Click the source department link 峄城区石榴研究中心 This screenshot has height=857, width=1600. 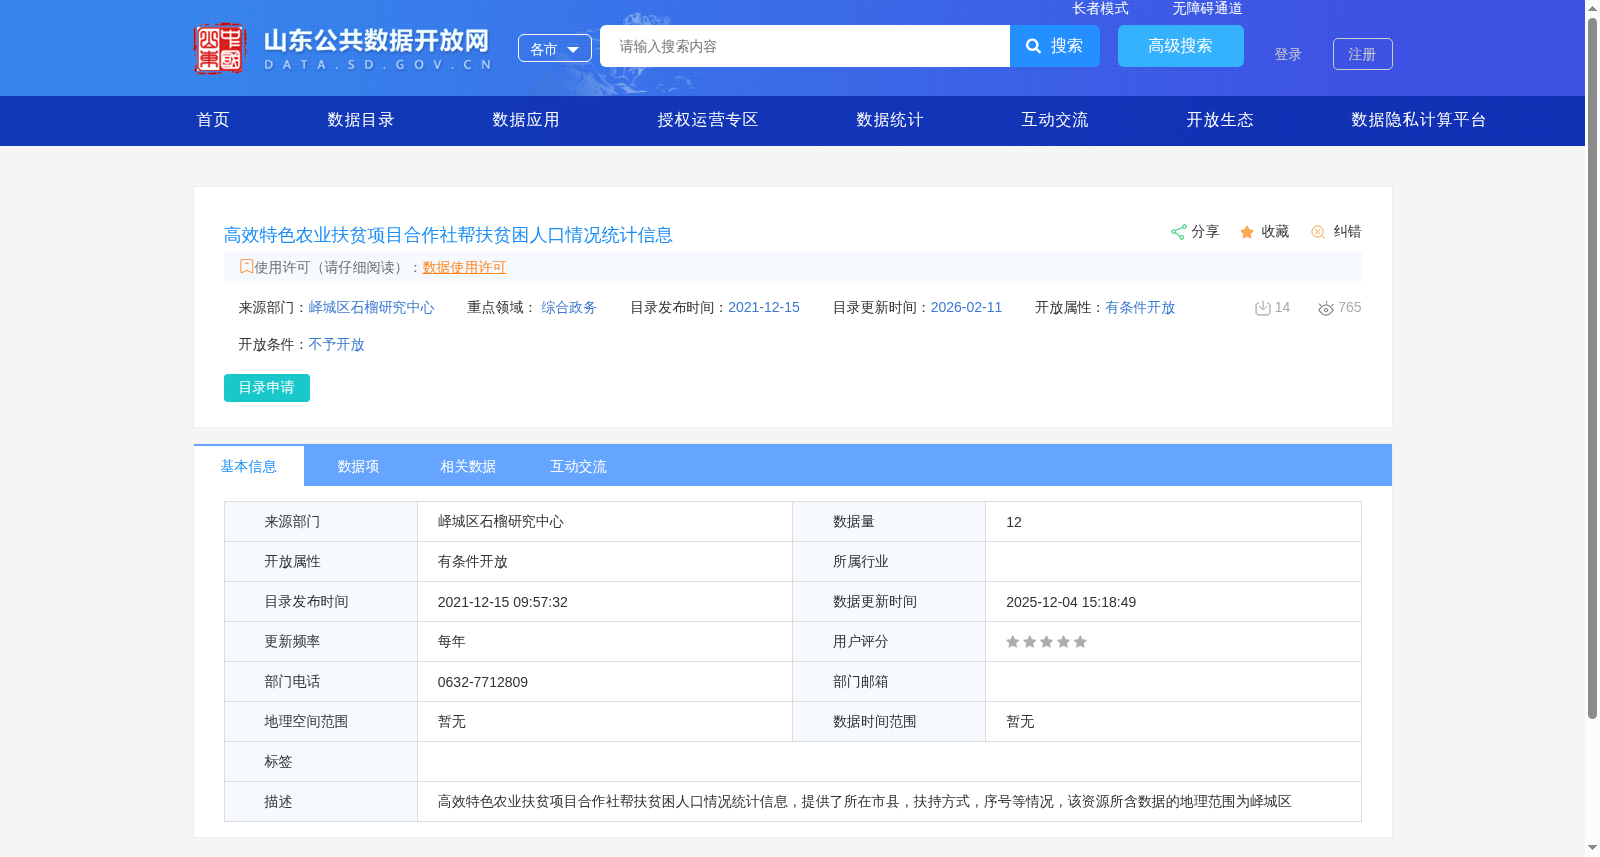(x=371, y=308)
